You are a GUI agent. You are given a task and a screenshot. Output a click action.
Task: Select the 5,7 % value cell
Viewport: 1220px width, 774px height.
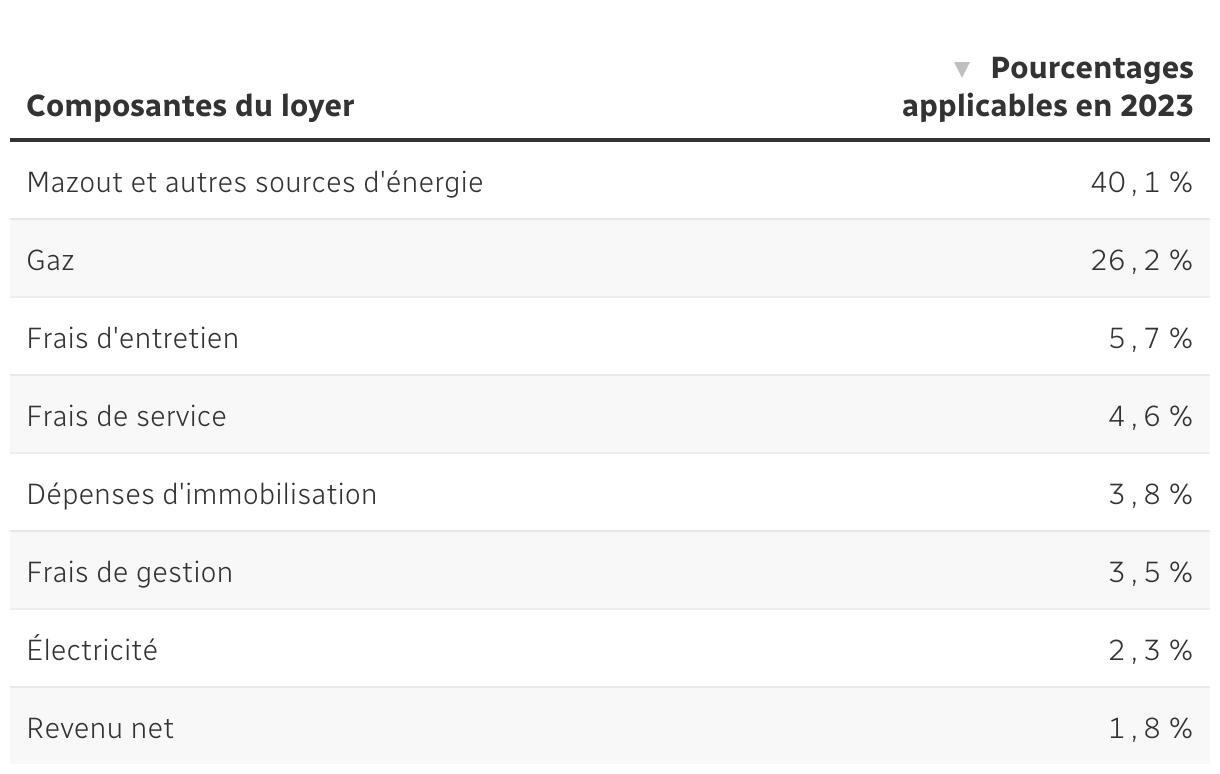coord(1151,338)
